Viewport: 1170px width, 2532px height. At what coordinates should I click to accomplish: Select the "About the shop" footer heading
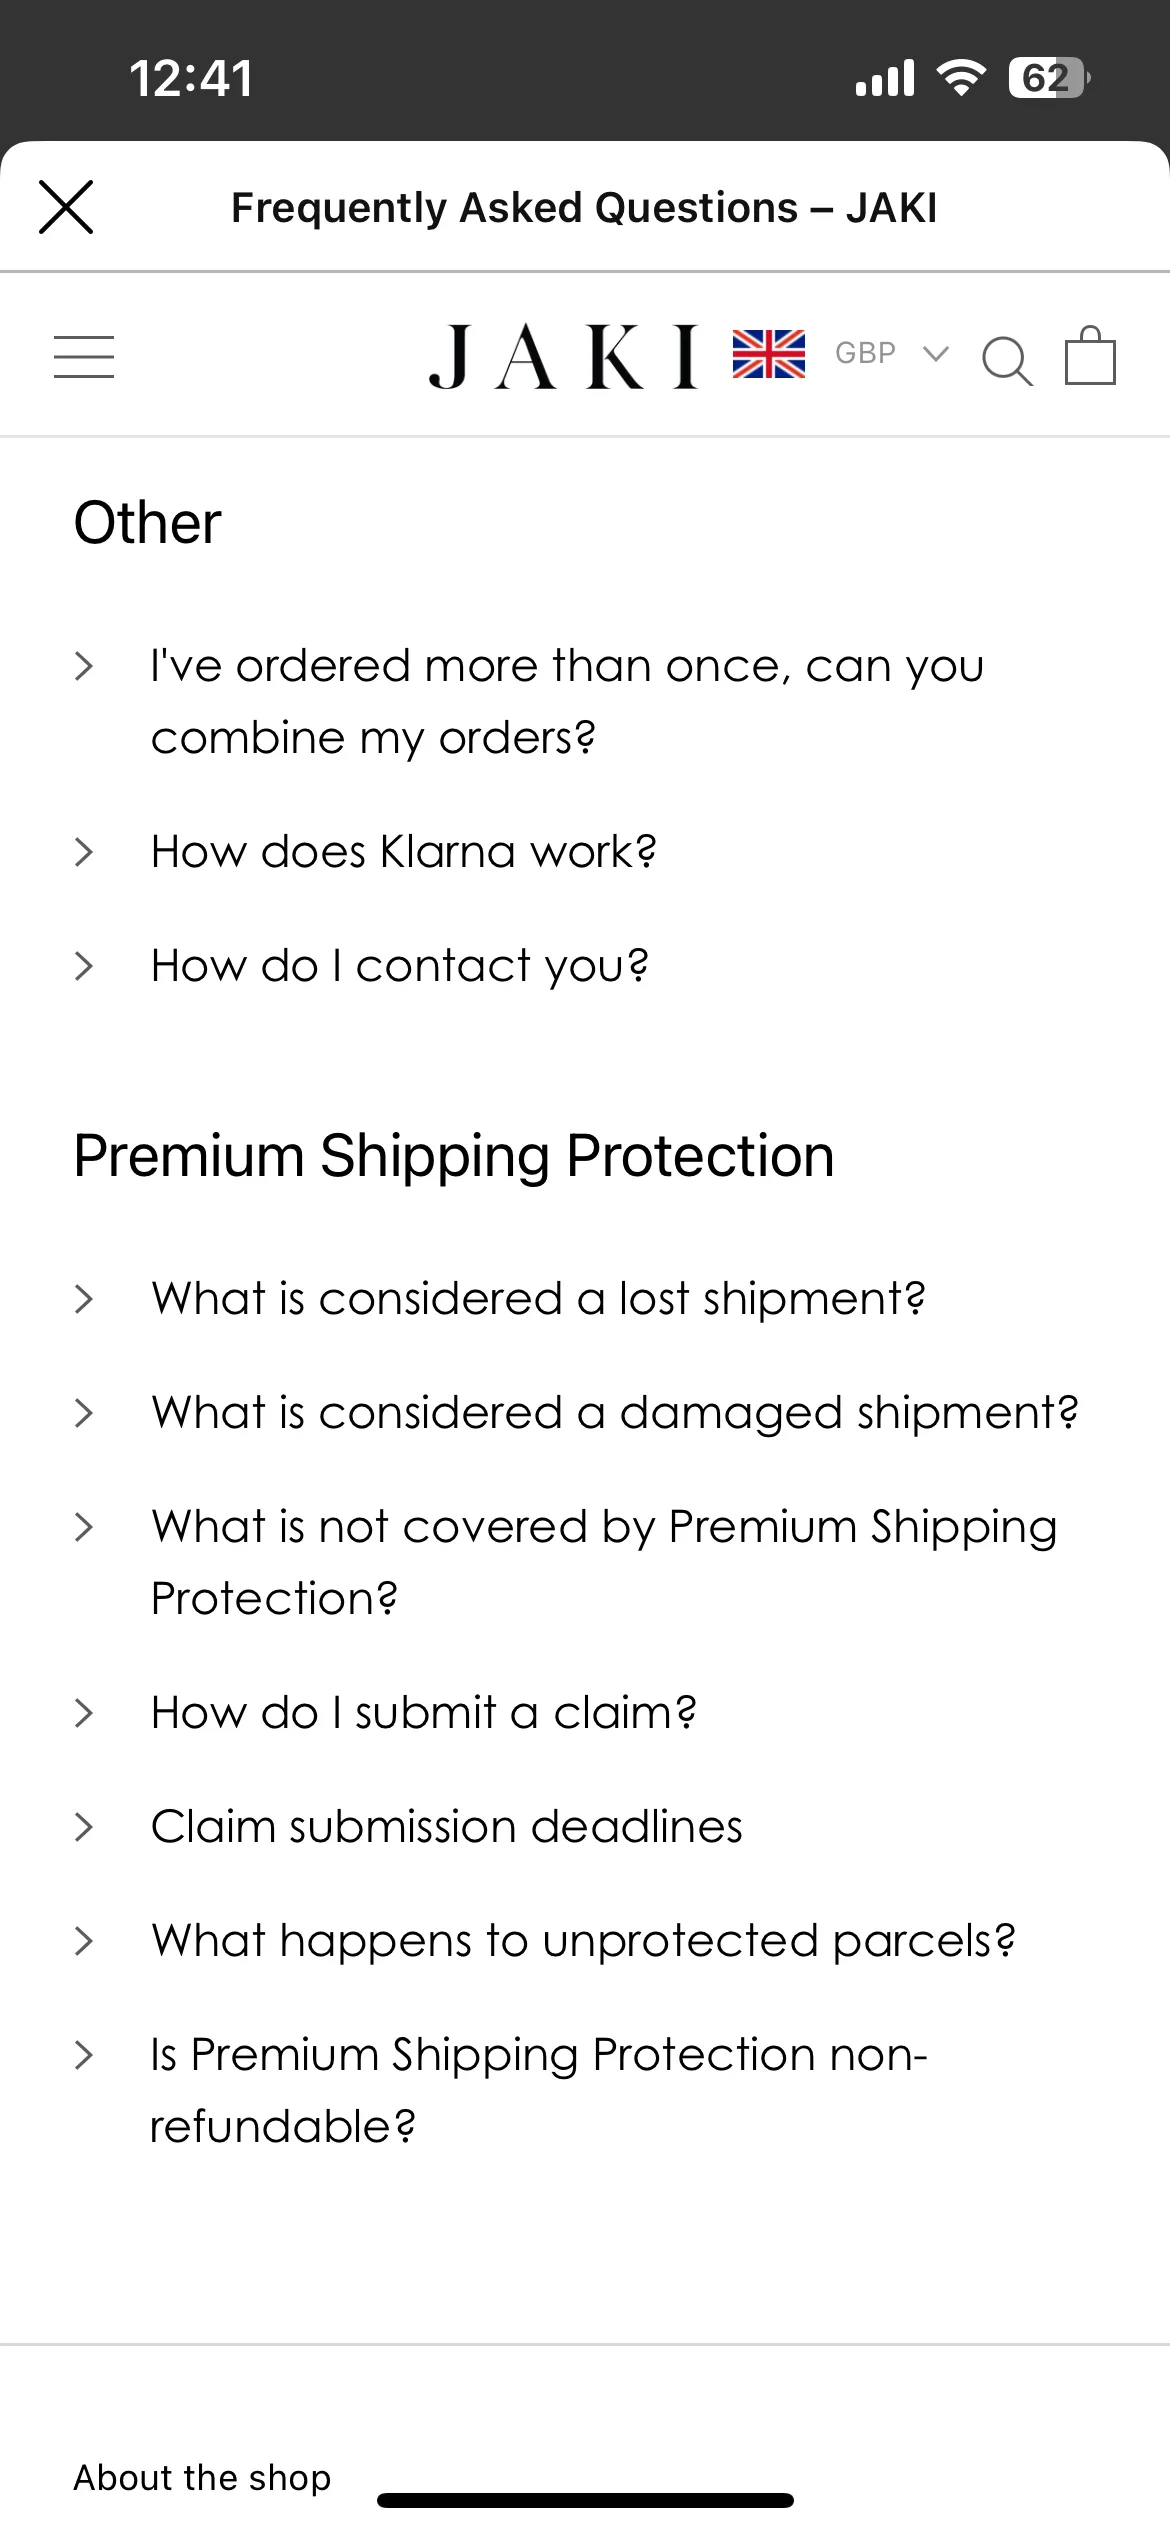202,2477
